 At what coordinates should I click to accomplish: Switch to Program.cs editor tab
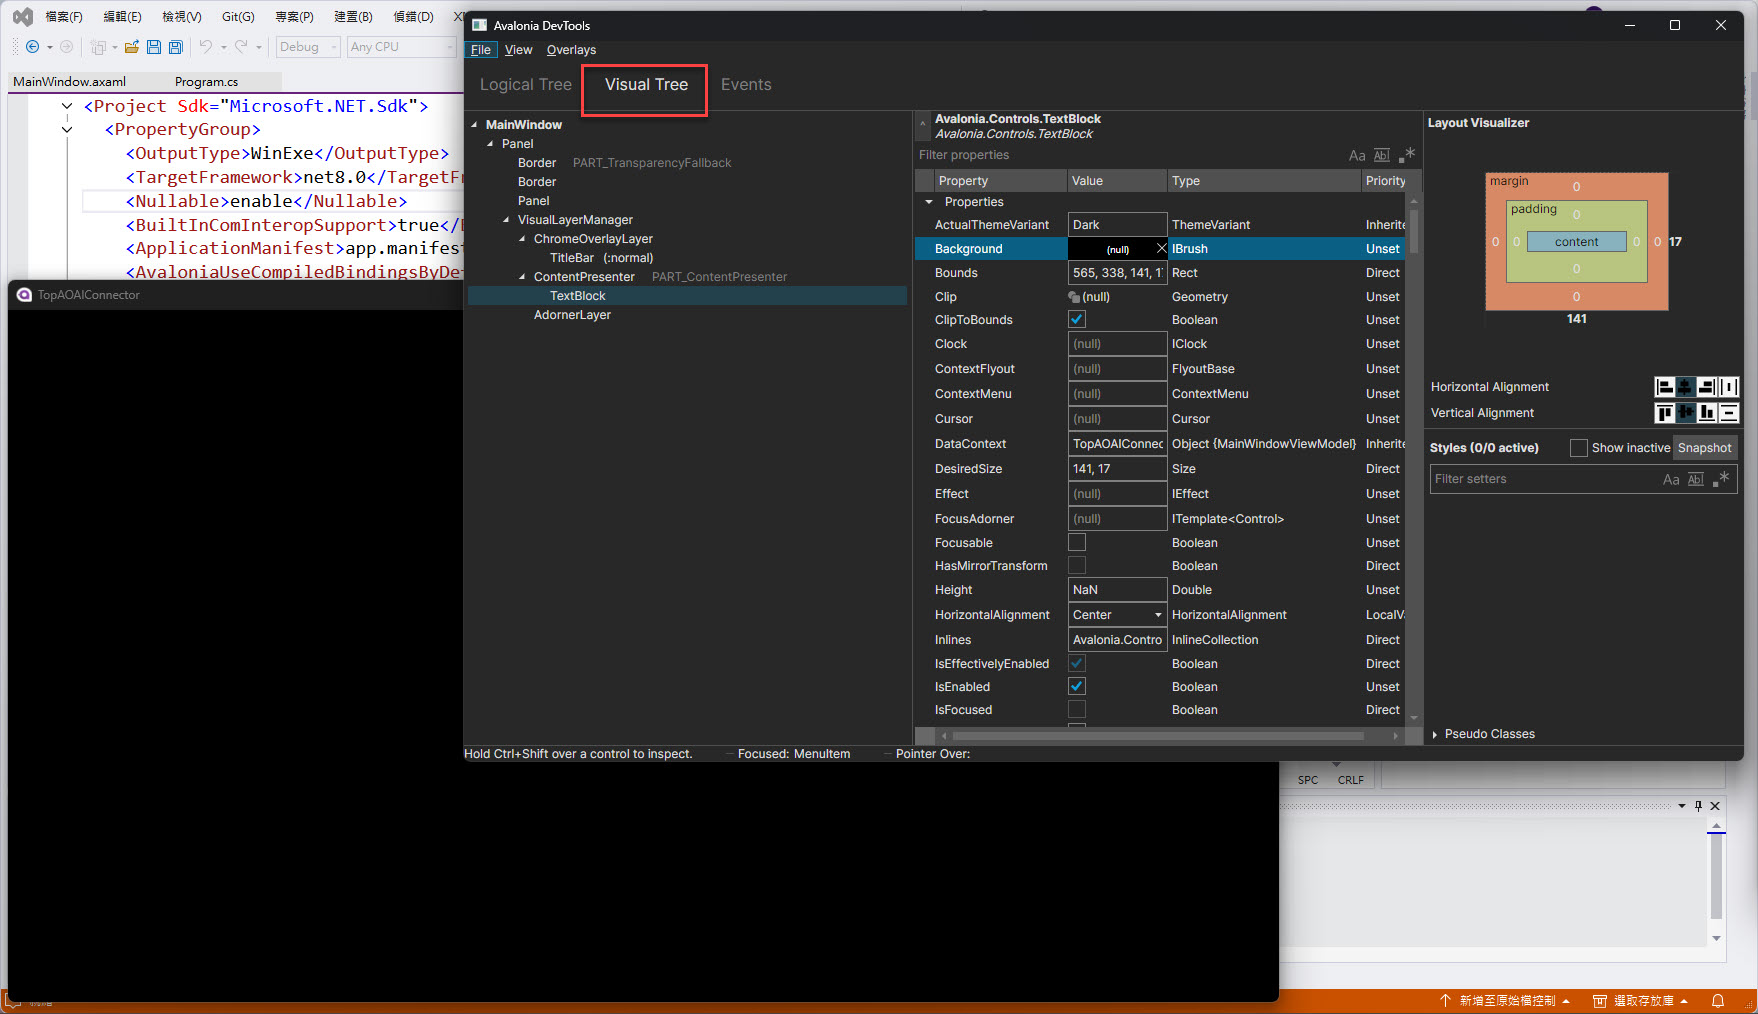tap(206, 82)
